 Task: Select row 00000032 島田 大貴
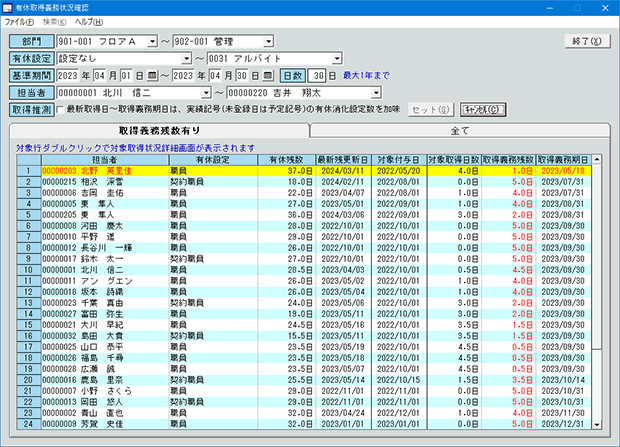(304, 336)
